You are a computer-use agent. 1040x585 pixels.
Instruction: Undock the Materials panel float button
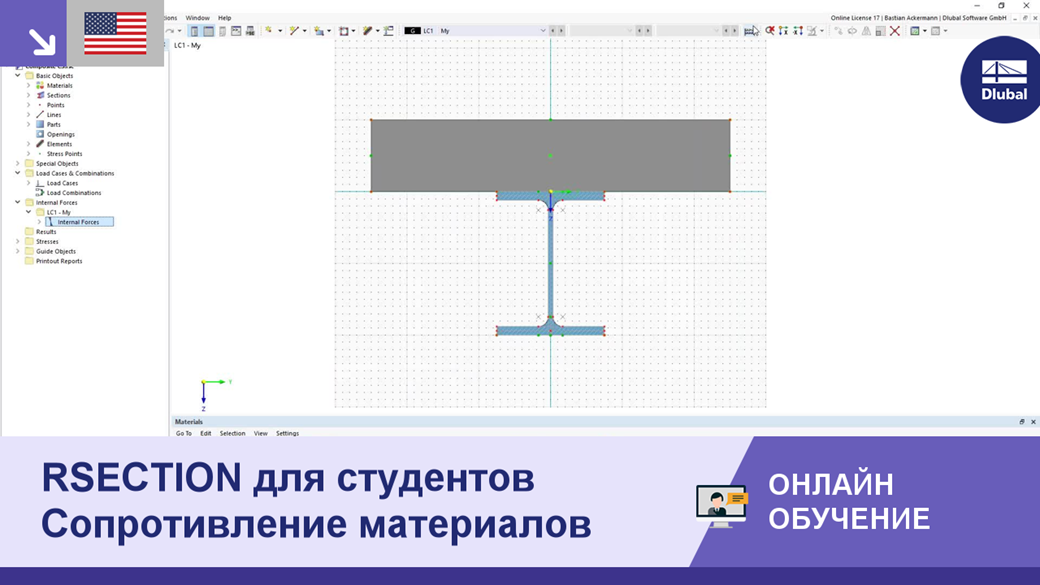point(1022,422)
